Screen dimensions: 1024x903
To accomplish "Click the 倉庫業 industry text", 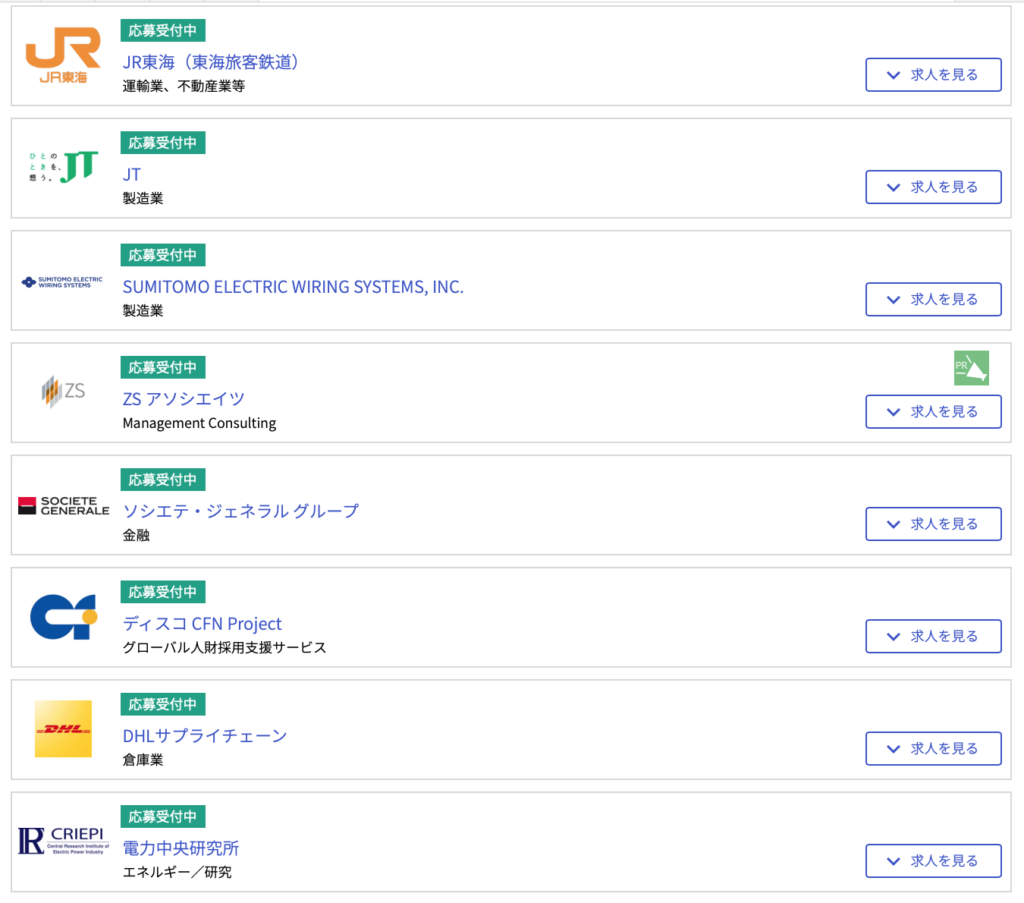I will click(143, 760).
